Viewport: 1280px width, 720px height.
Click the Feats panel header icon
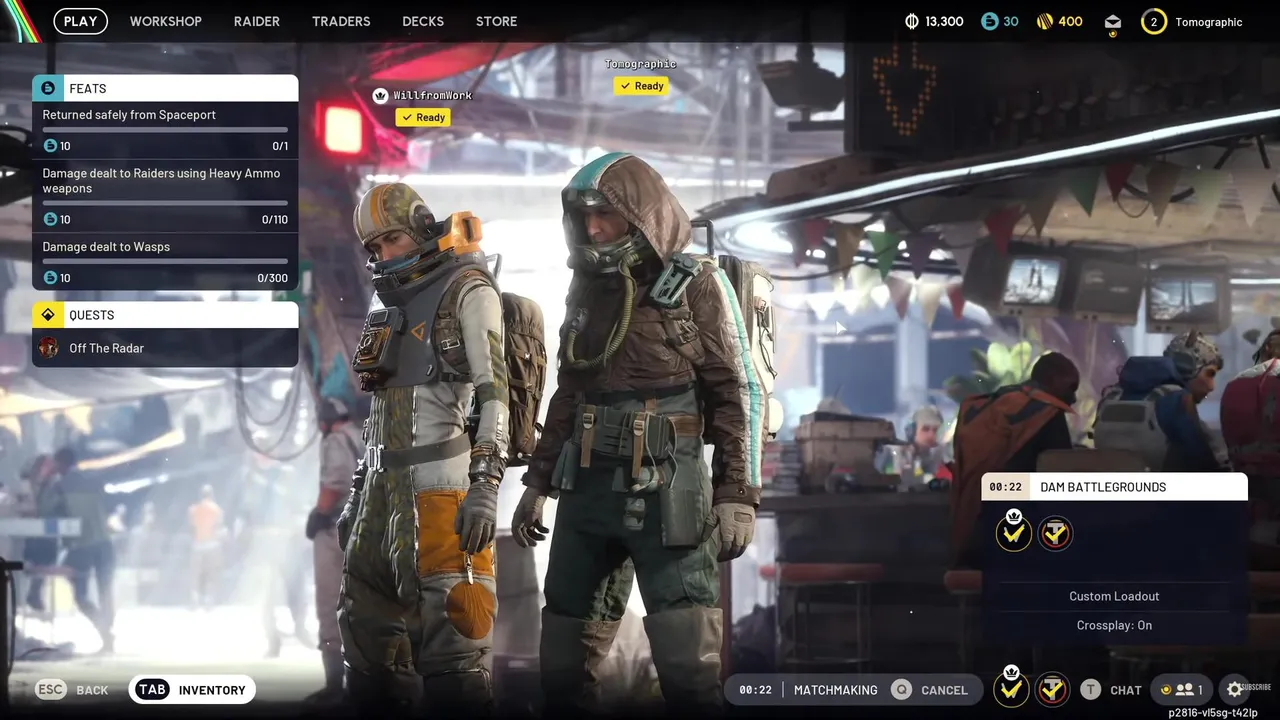point(48,88)
